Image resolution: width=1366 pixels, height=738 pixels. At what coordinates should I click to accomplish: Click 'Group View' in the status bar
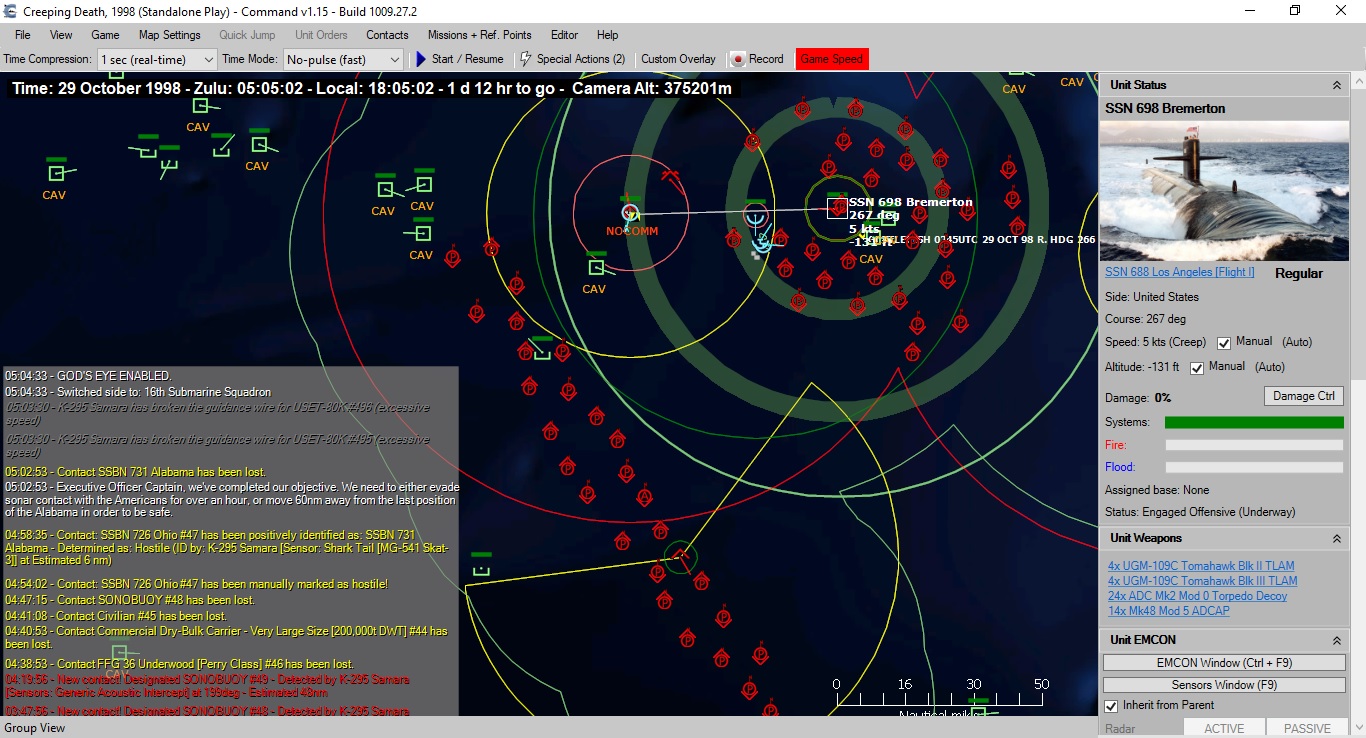[35, 728]
